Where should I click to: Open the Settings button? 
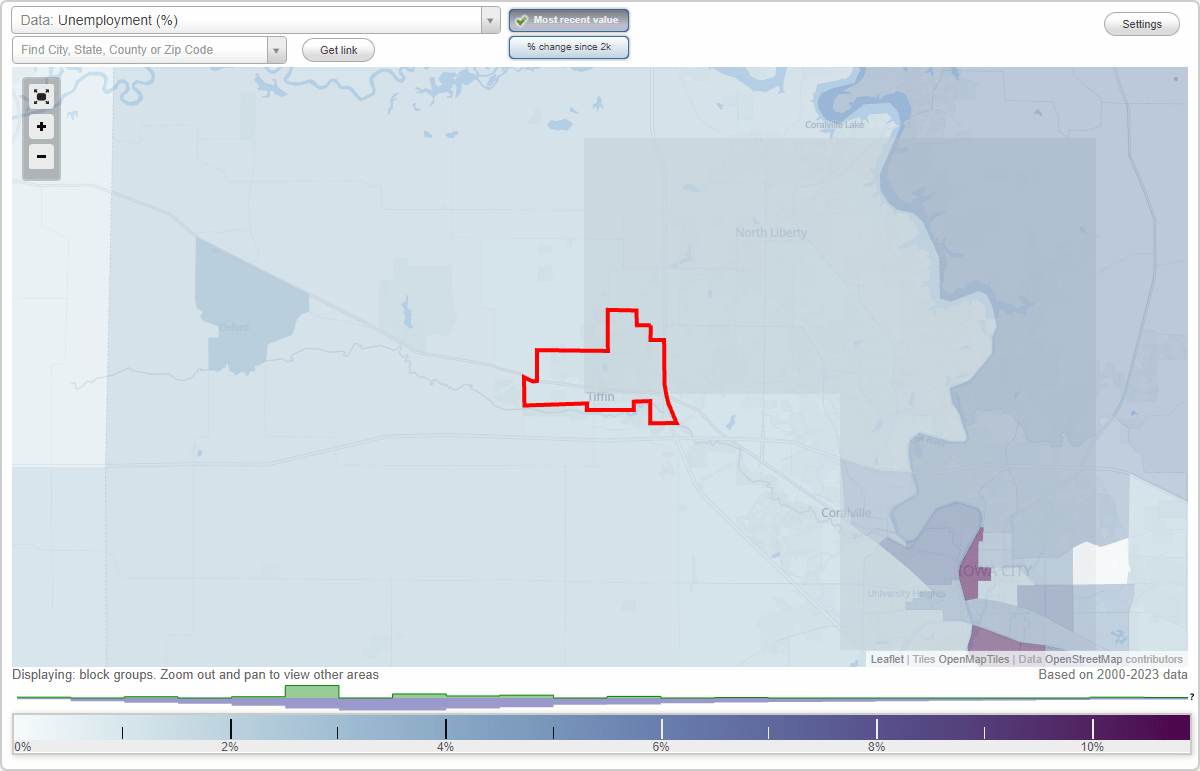[x=1142, y=25]
